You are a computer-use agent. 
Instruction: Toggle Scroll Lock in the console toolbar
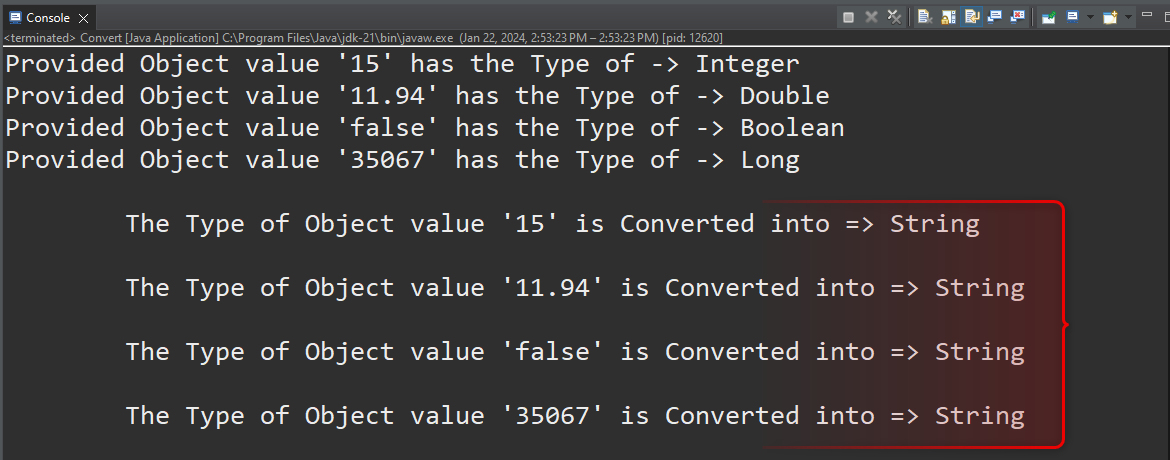click(x=948, y=17)
